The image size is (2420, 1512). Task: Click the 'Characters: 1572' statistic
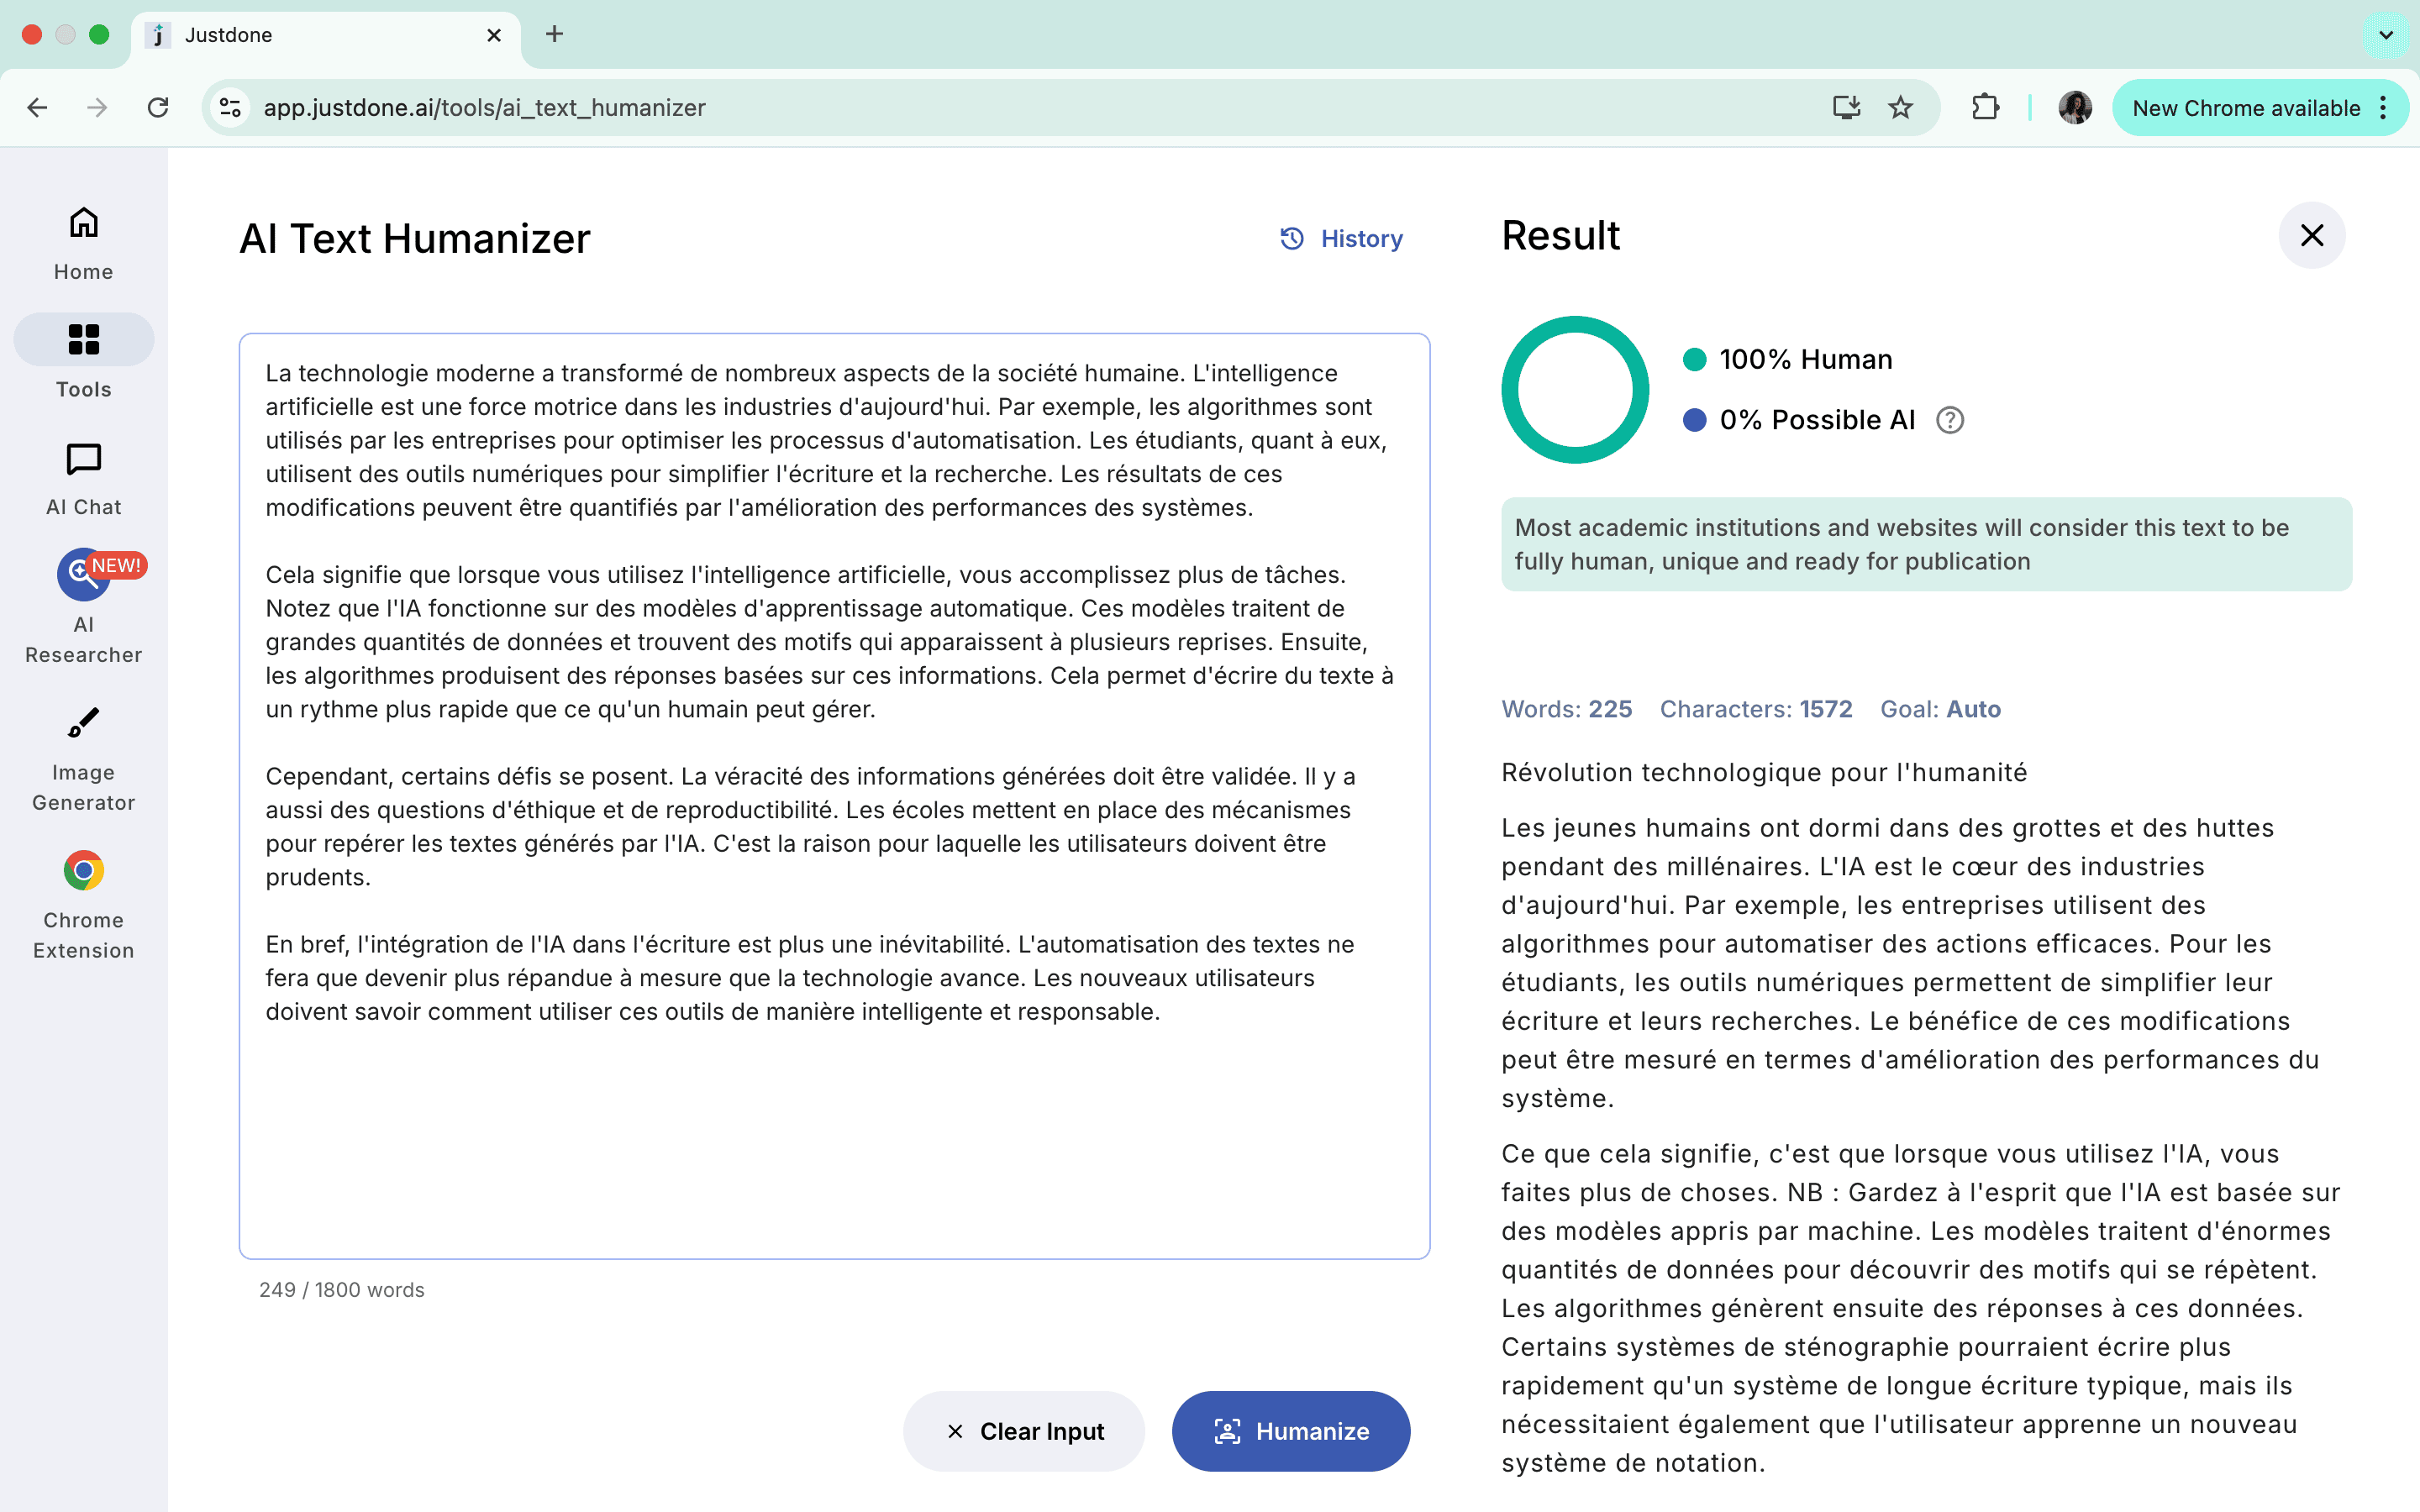pos(1756,709)
